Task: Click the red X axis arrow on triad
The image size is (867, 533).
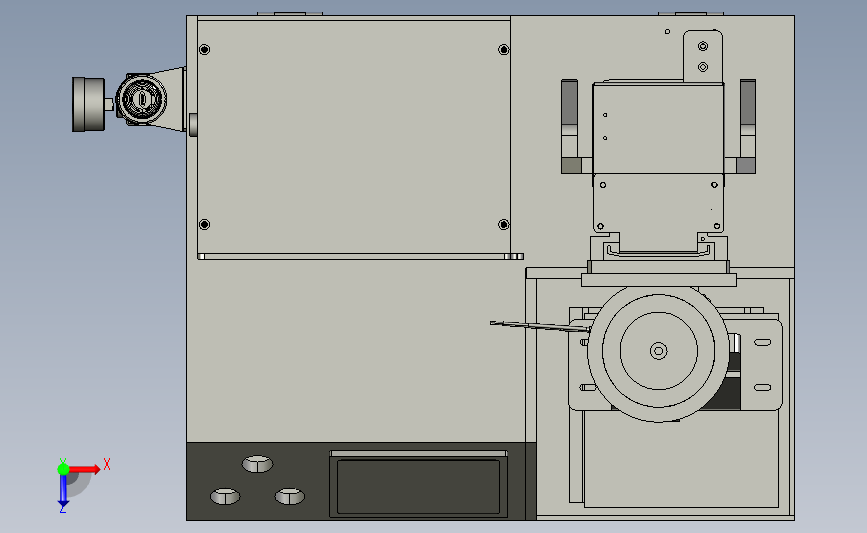Action: click(84, 469)
